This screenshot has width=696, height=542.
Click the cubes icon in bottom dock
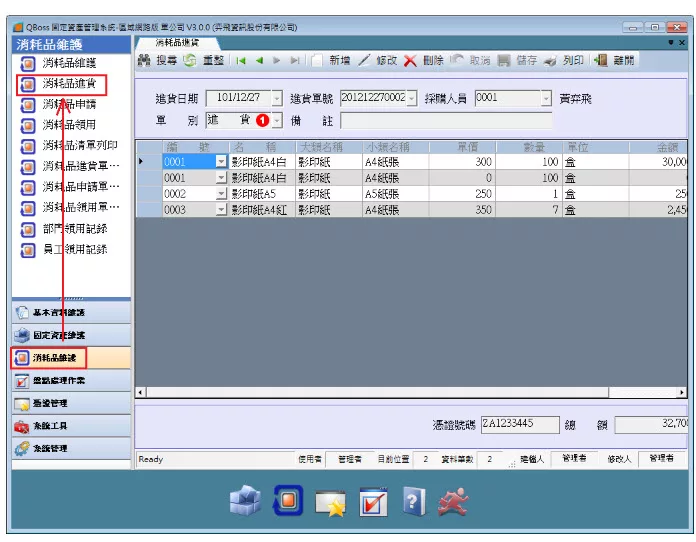pos(245,501)
